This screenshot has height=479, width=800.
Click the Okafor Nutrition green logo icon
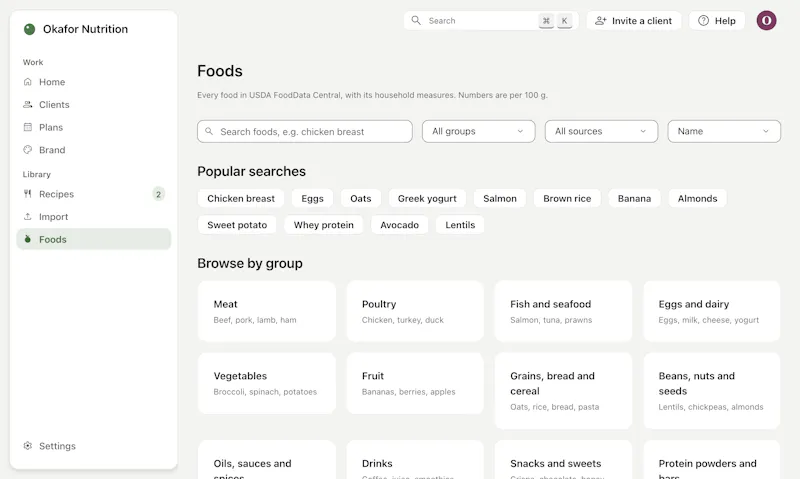[x=30, y=29]
